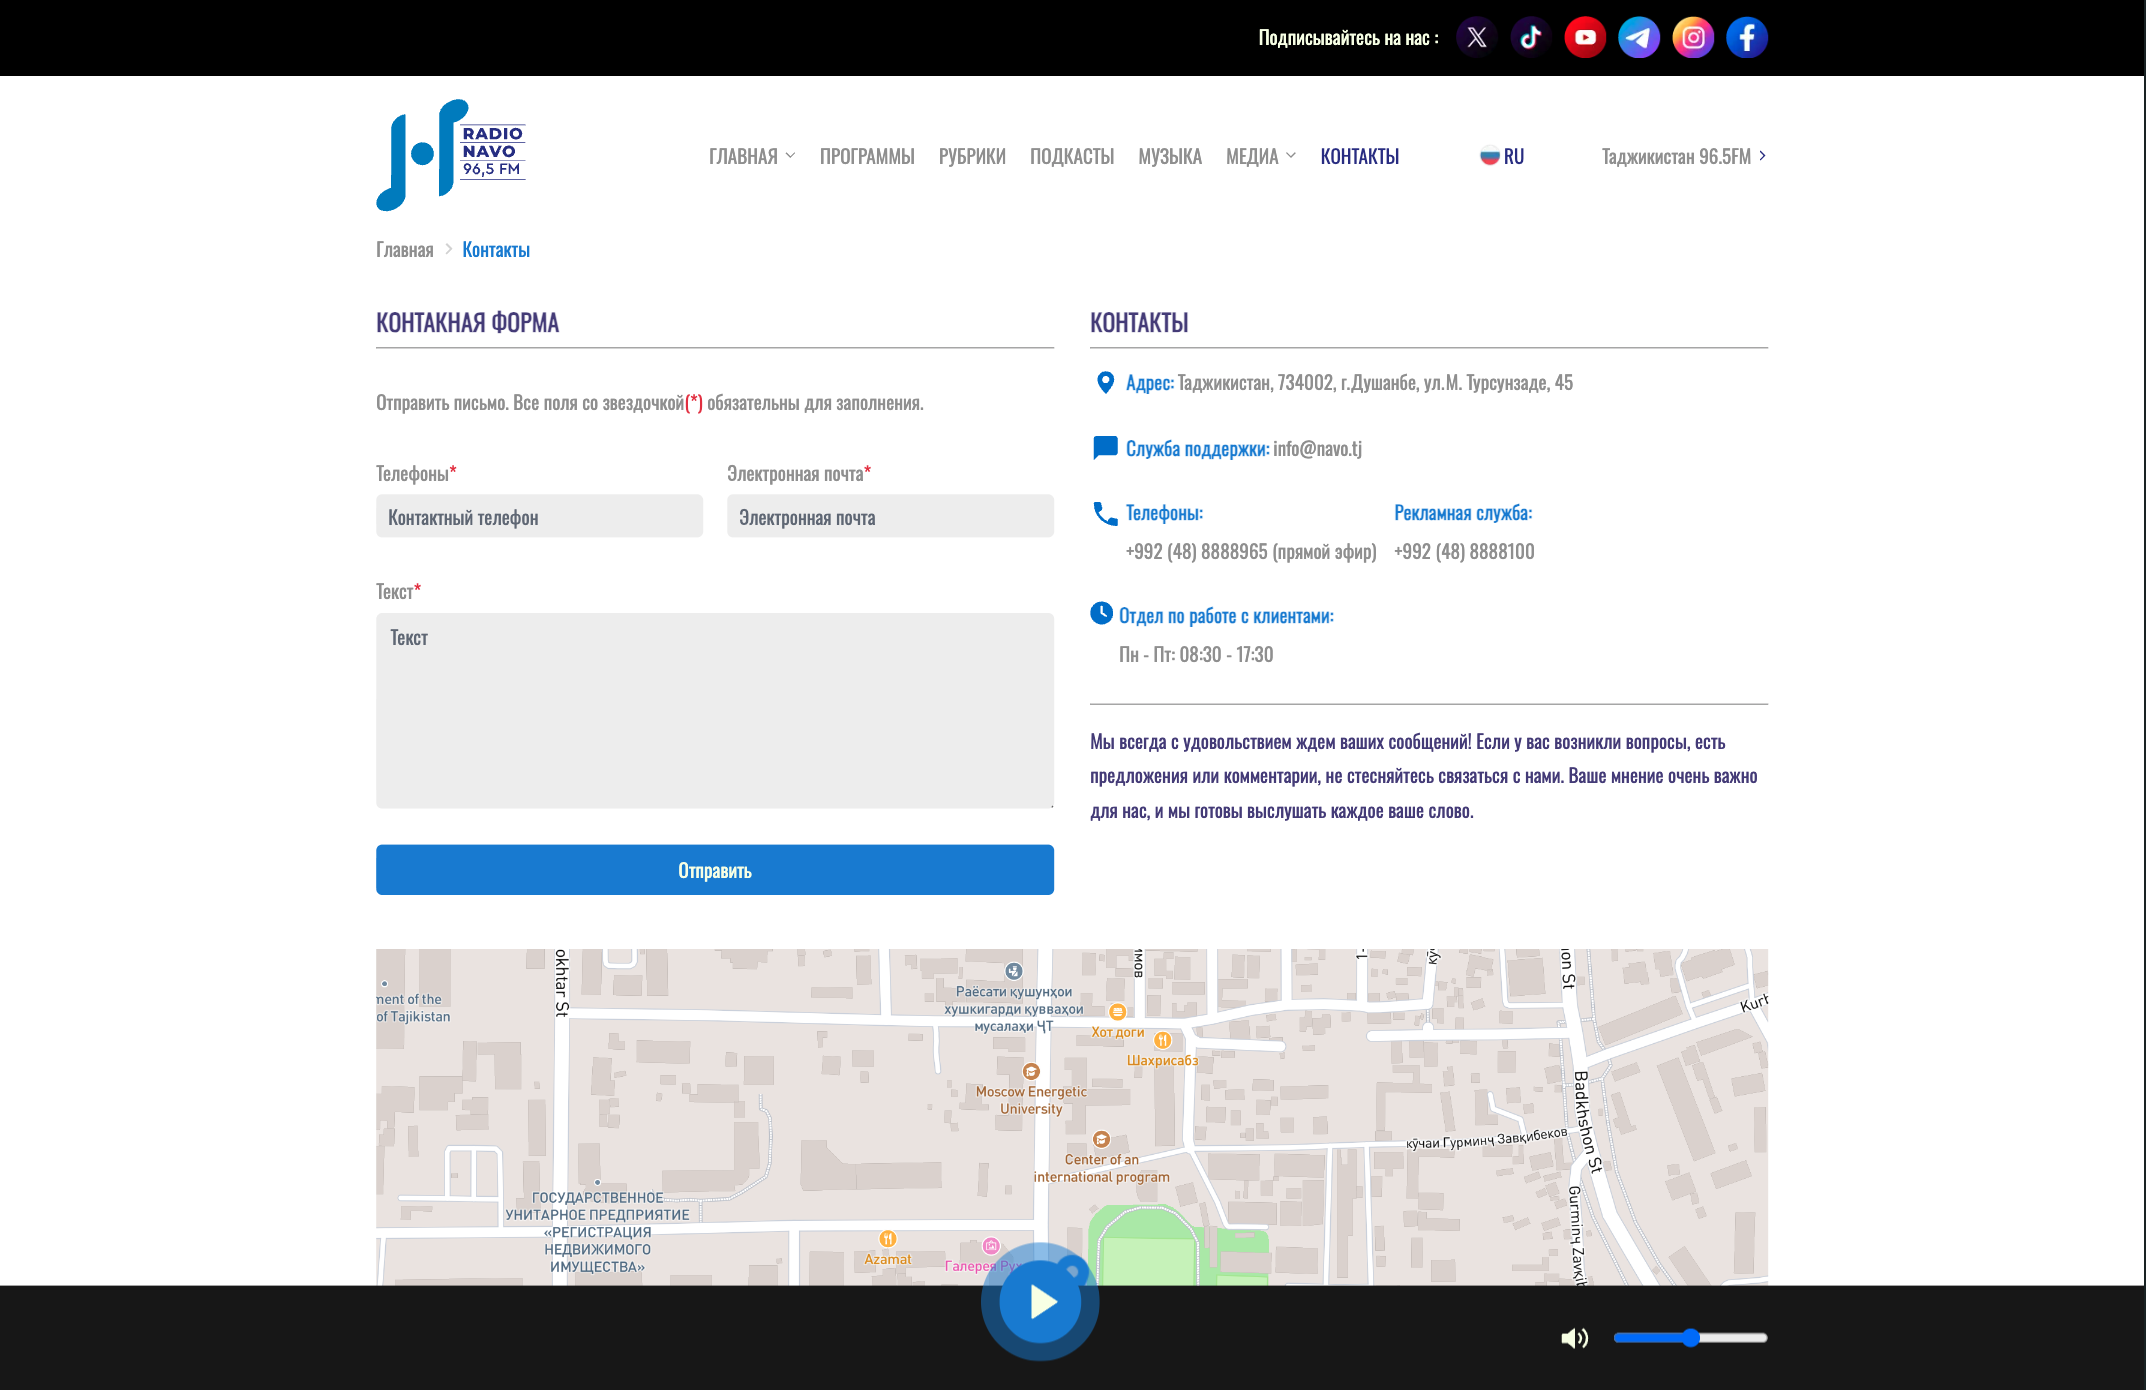Open the Telegram social icon
Screen dimensions: 2146x1390
click(1639, 38)
